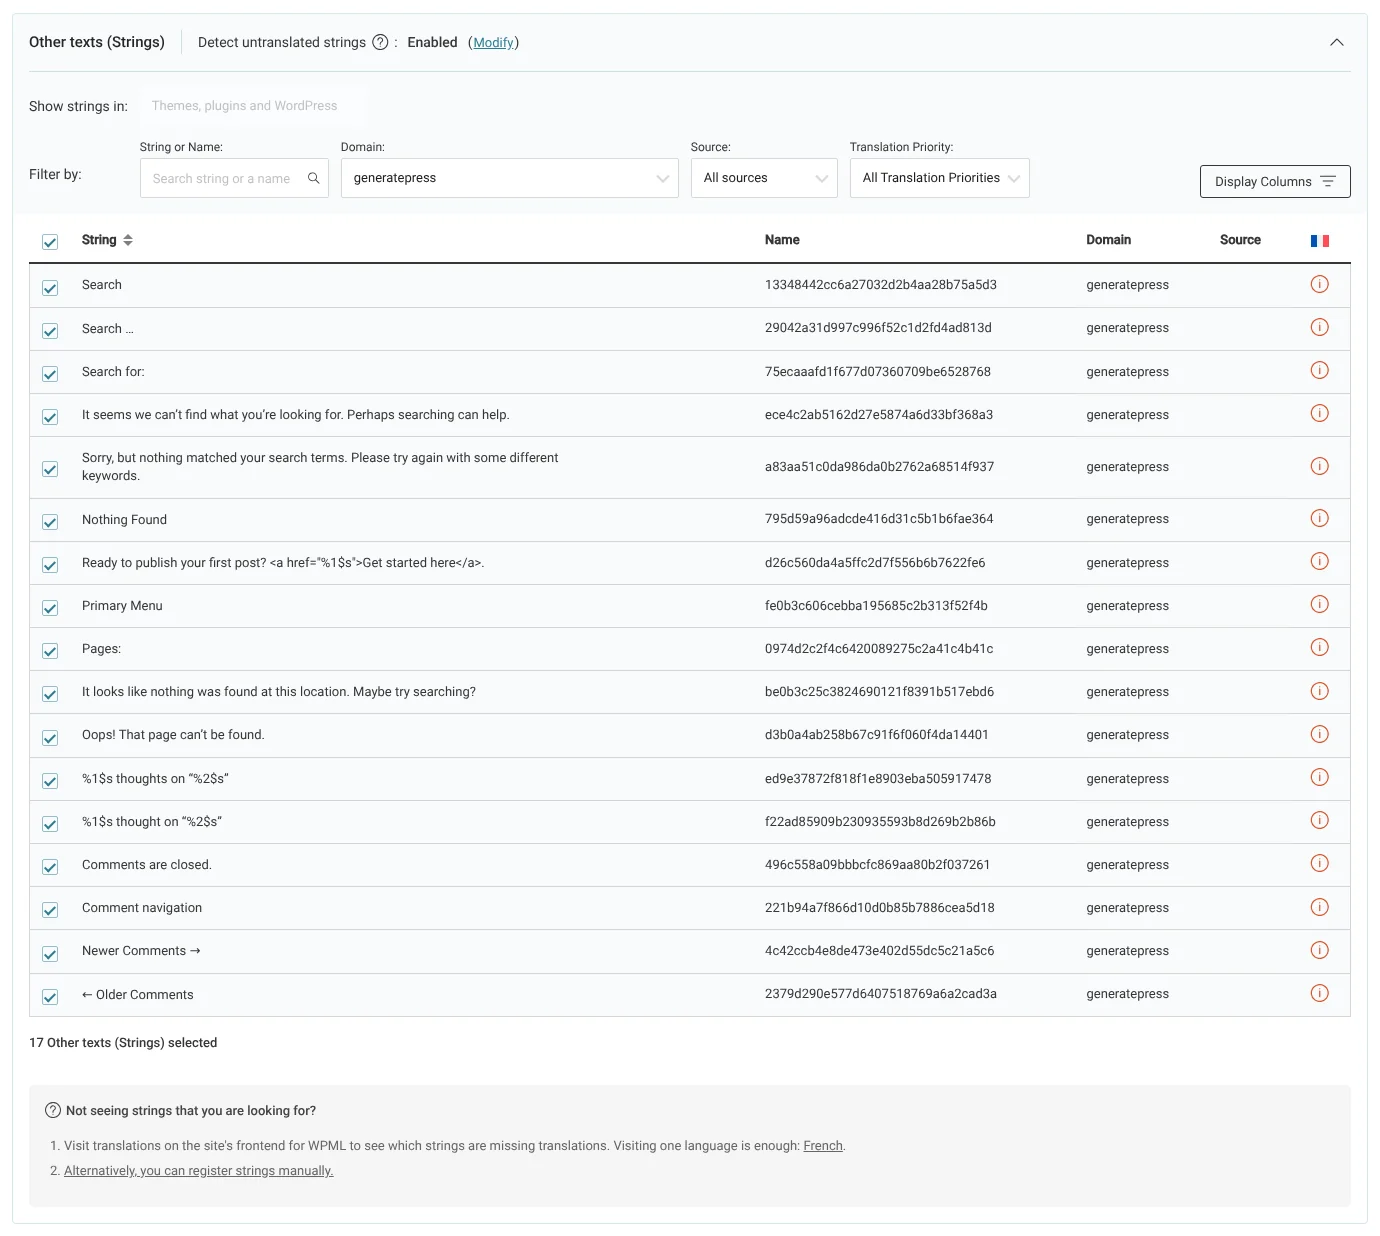Click 'Alternatively, you can register strings manually' link

pos(199,1171)
